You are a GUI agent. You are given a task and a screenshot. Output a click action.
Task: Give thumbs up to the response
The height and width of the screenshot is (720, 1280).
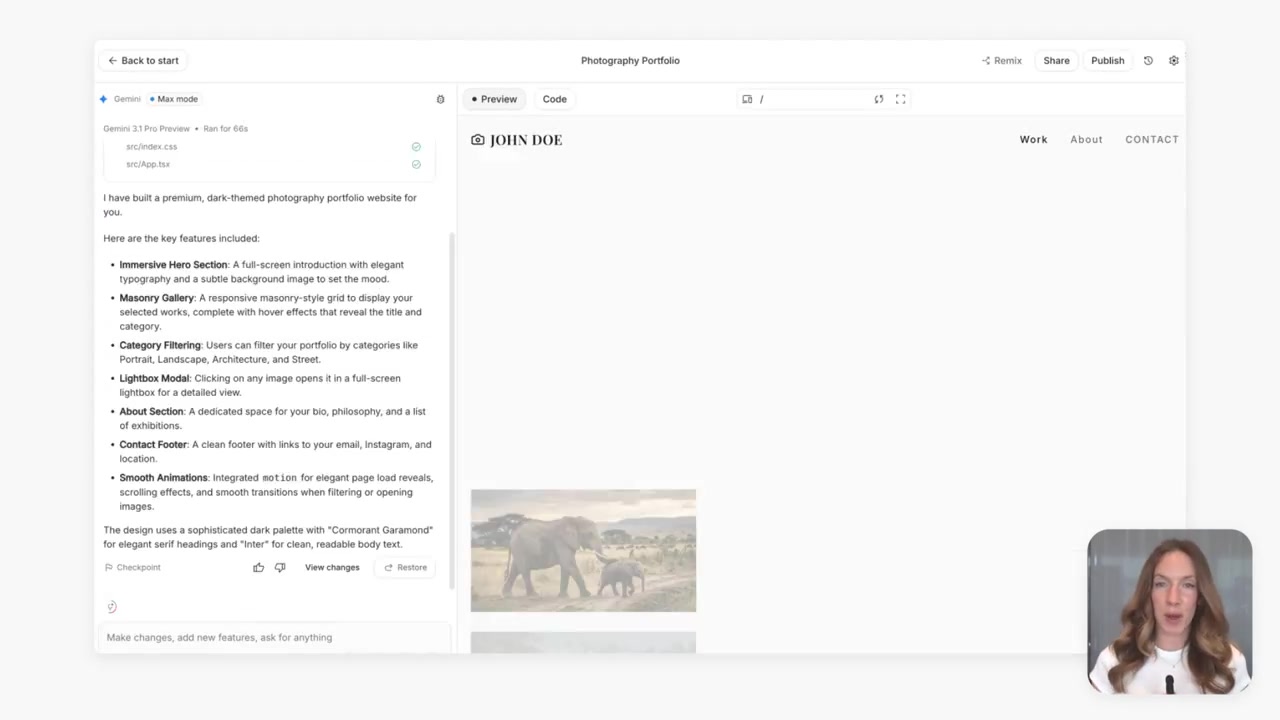point(259,567)
